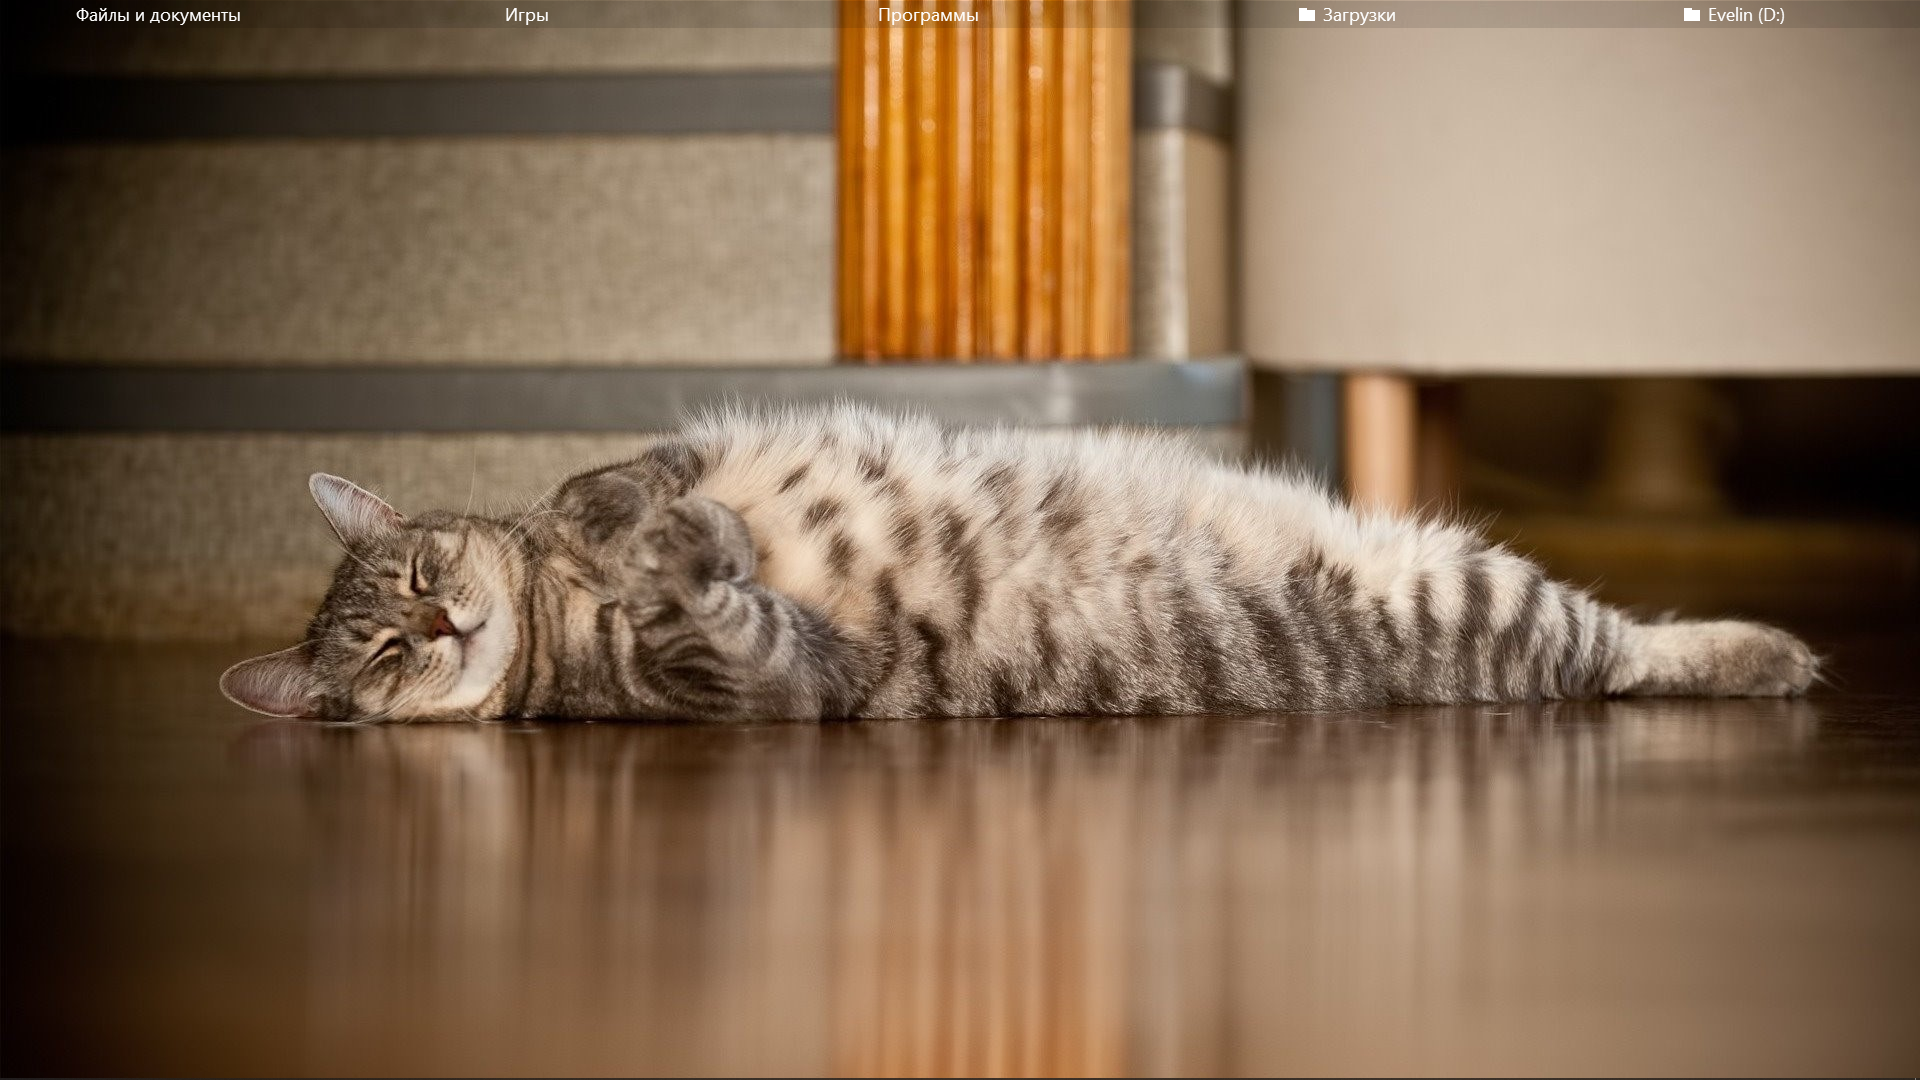This screenshot has height=1080, width=1920.
Task: Click the folder icon beside Загрузки
Action: coord(1307,15)
